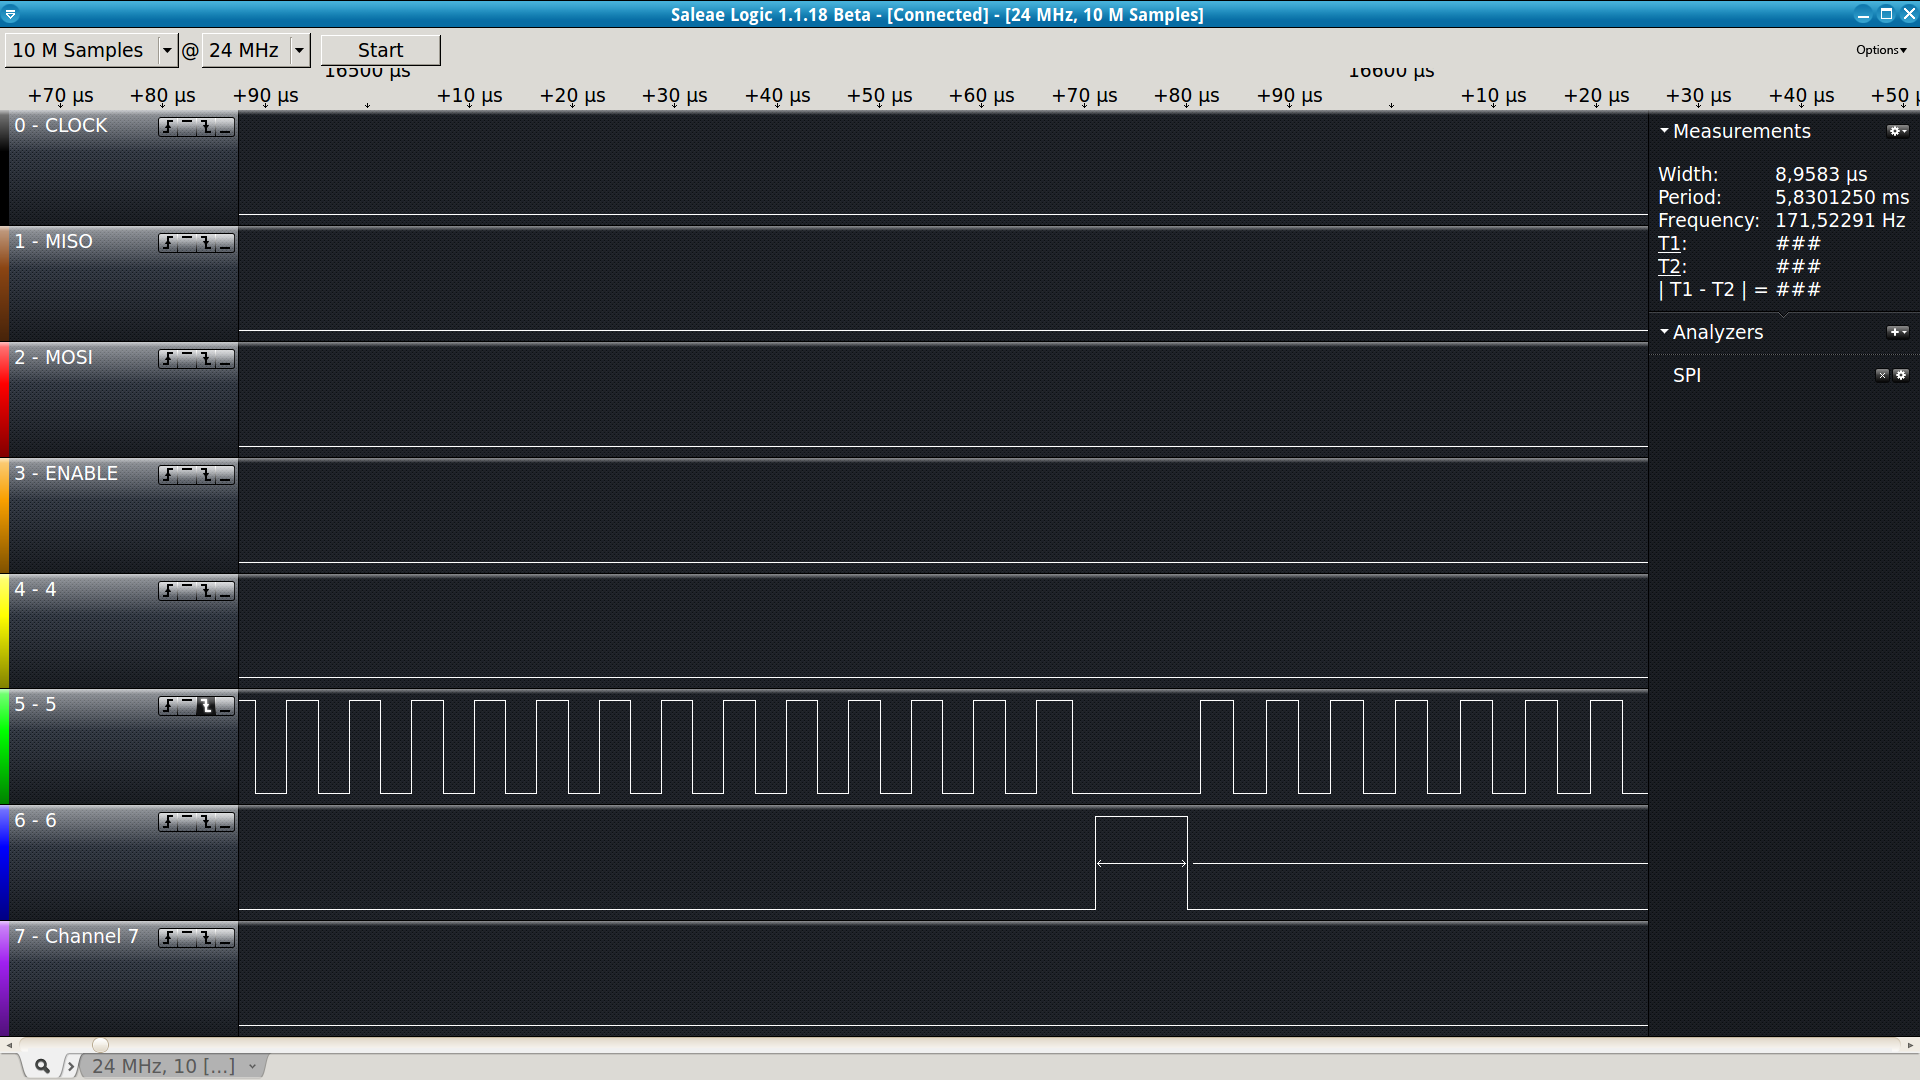The height and width of the screenshot is (1080, 1920).
Task: Click the horizontal scrollbar handle
Action: point(100,1045)
